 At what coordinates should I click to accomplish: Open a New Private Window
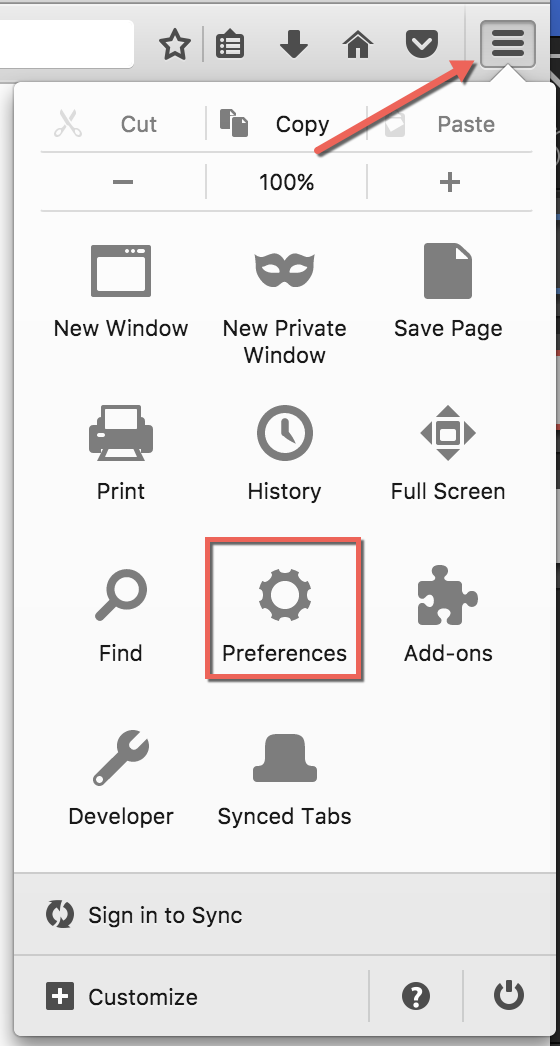284,304
